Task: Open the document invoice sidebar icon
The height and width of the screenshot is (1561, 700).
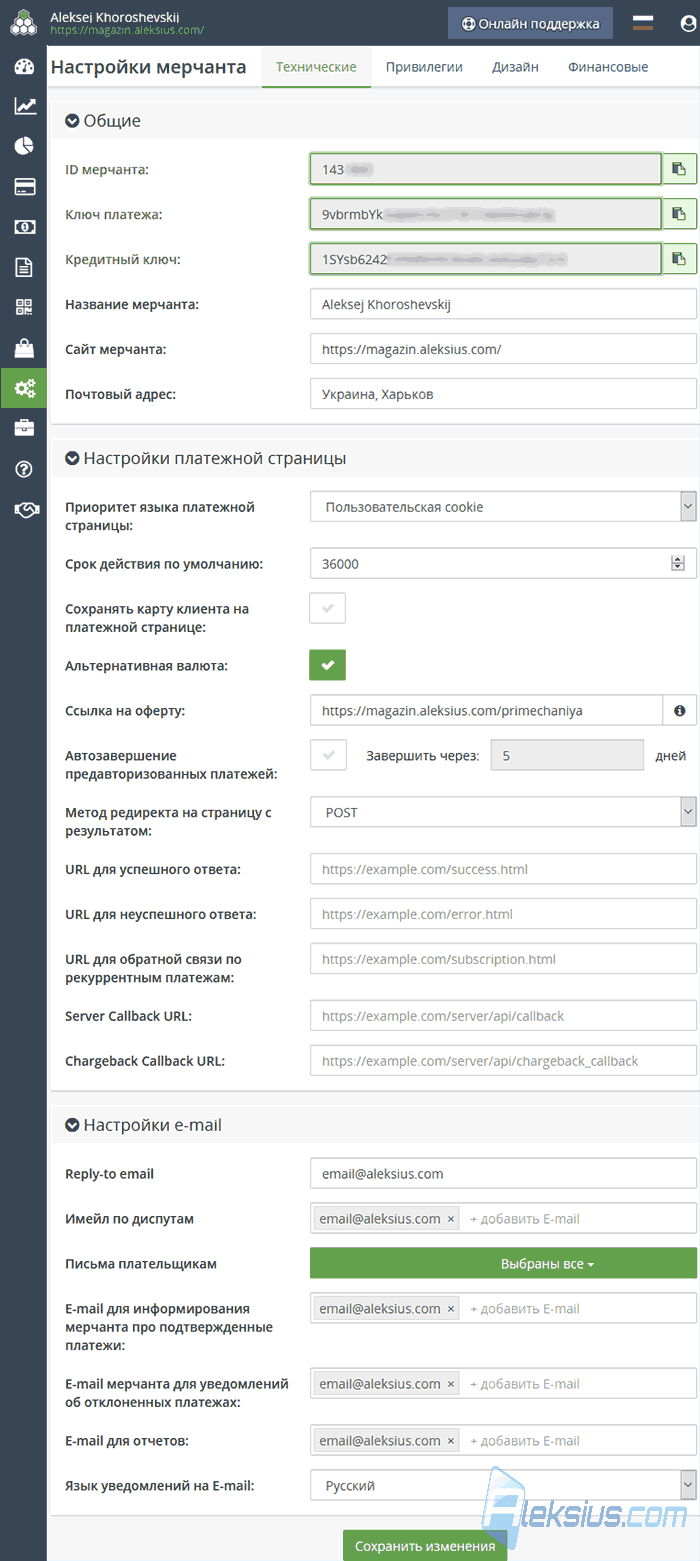Action: (24, 267)
